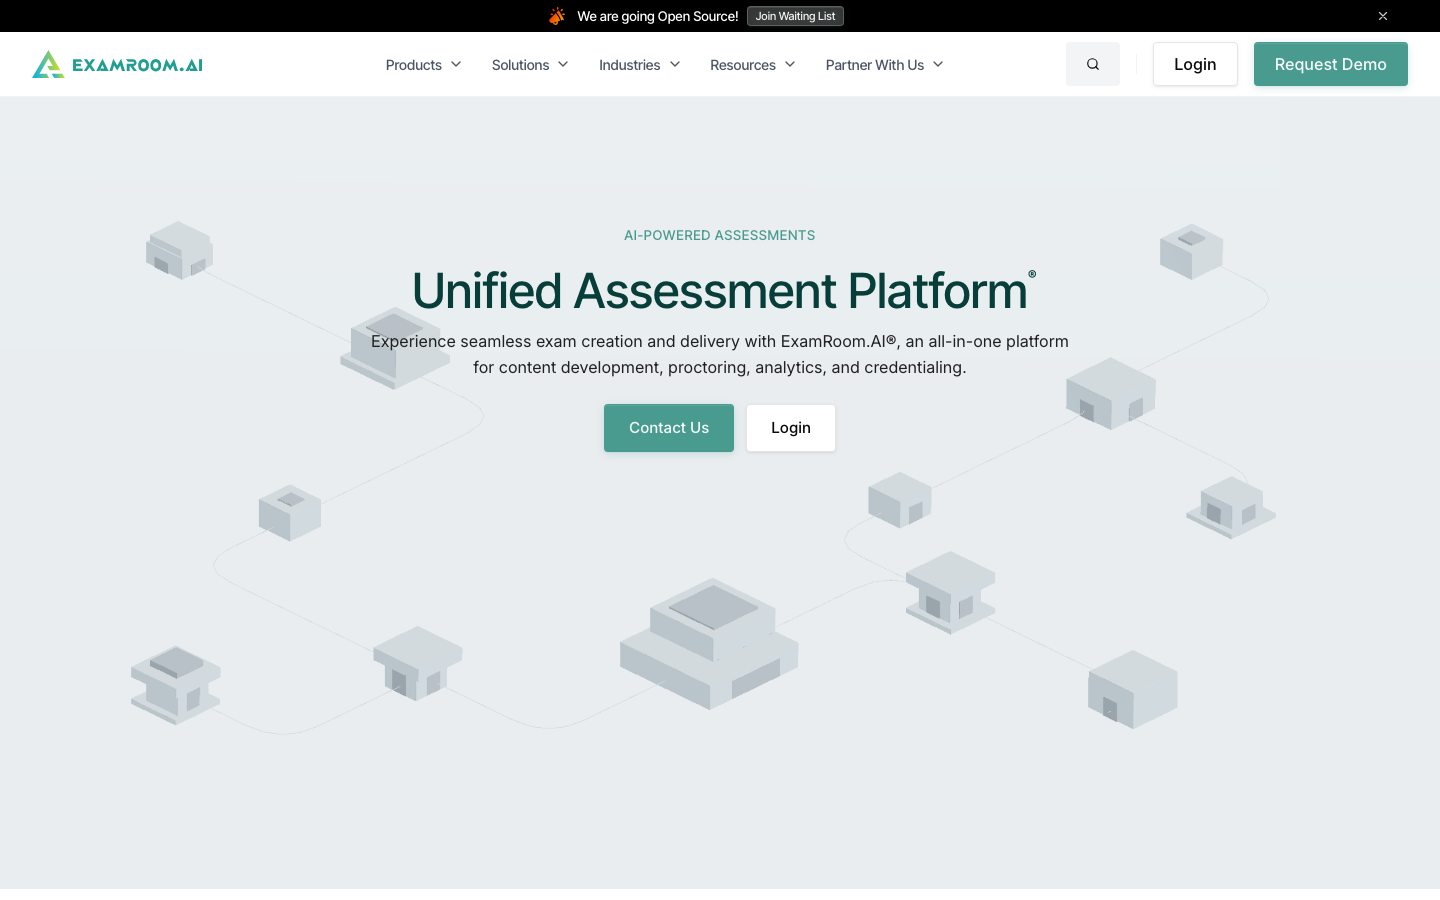The image size is (1440, 900).
Task: Click the header Login button
Action: click(1195, 64)
